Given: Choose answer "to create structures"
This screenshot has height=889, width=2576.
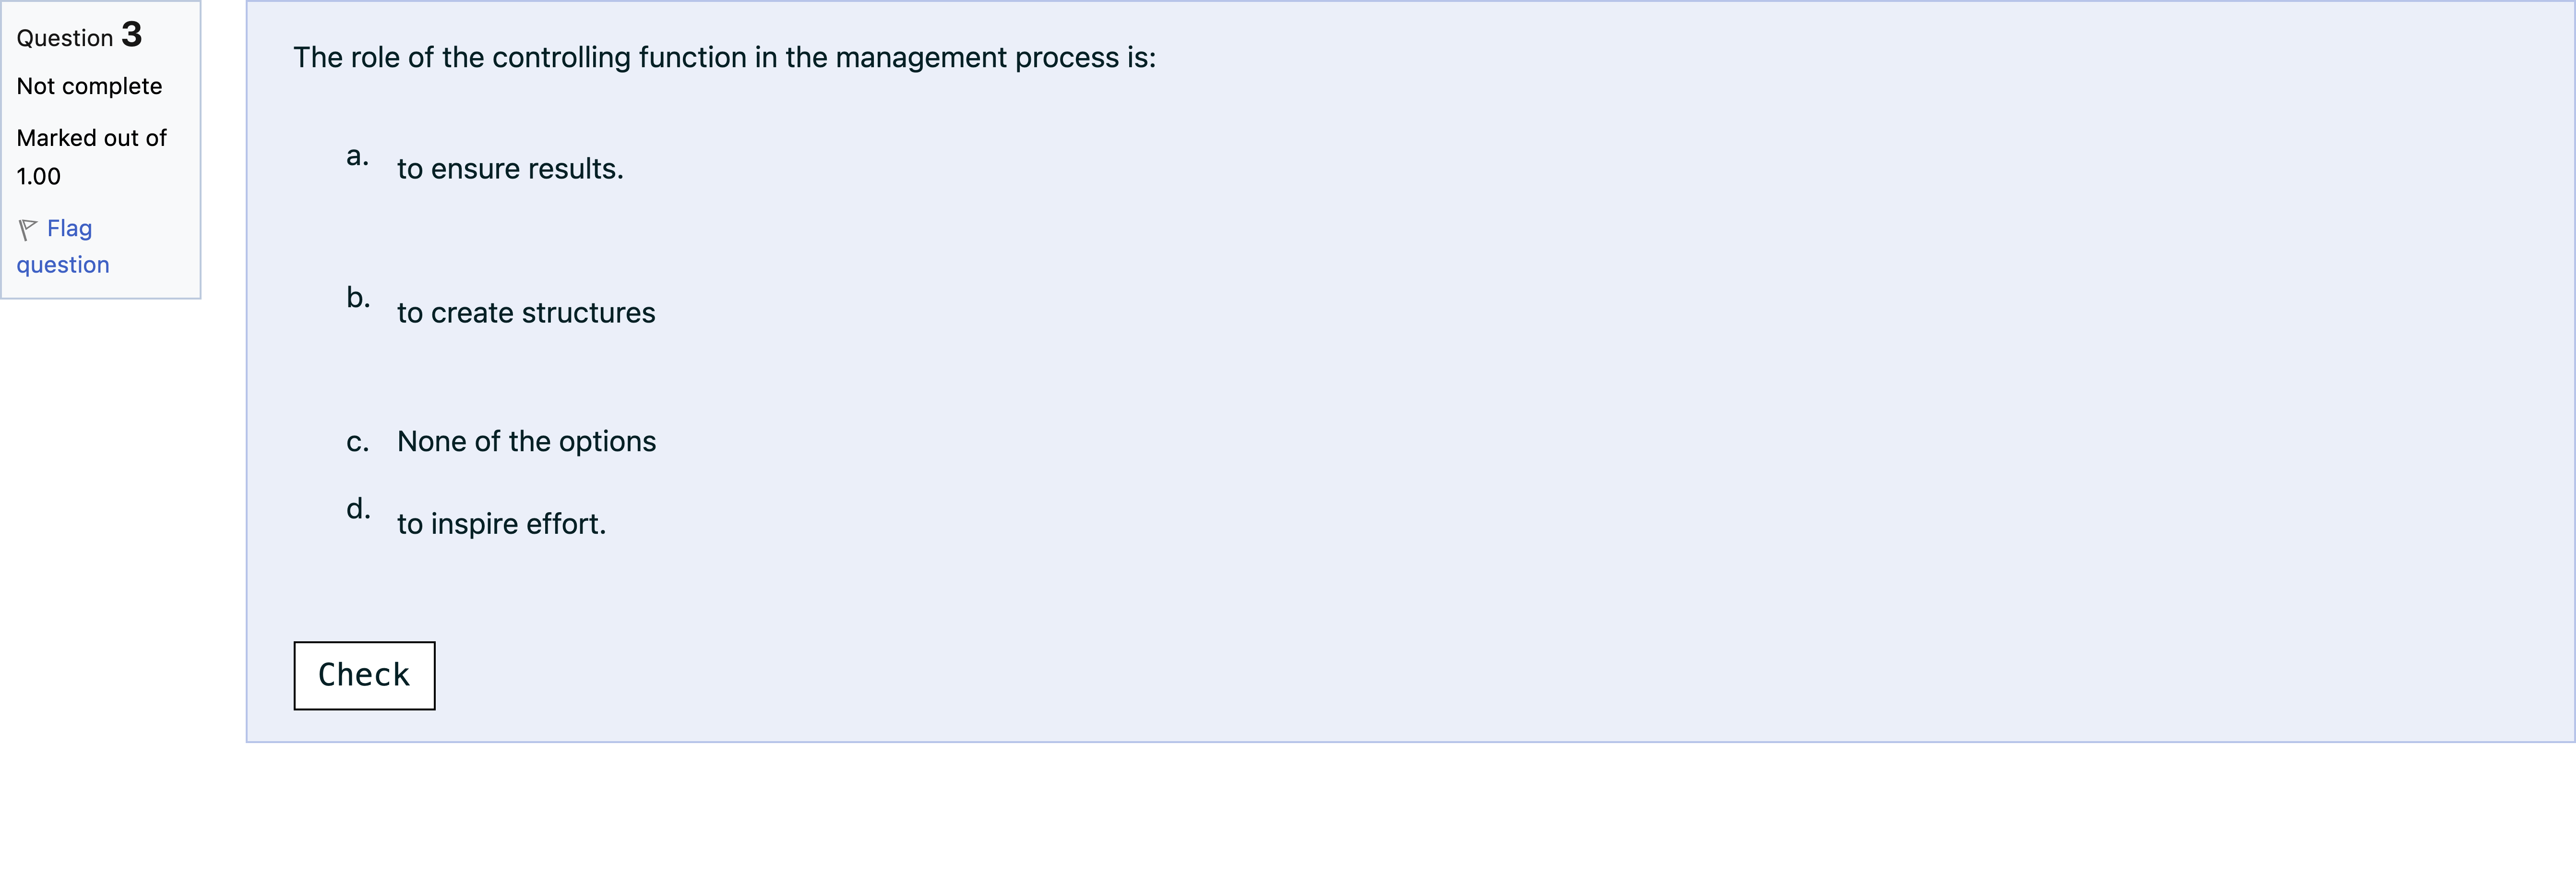Looking at the screenshot, I should tap(525, 313).
